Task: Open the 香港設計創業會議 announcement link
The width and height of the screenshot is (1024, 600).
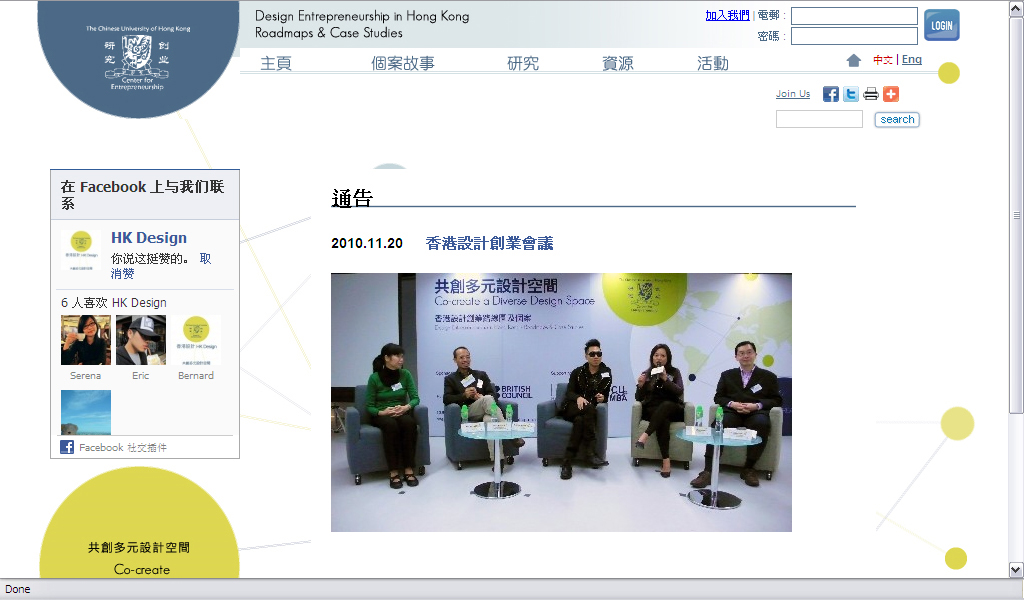Action: pos(489,244)
